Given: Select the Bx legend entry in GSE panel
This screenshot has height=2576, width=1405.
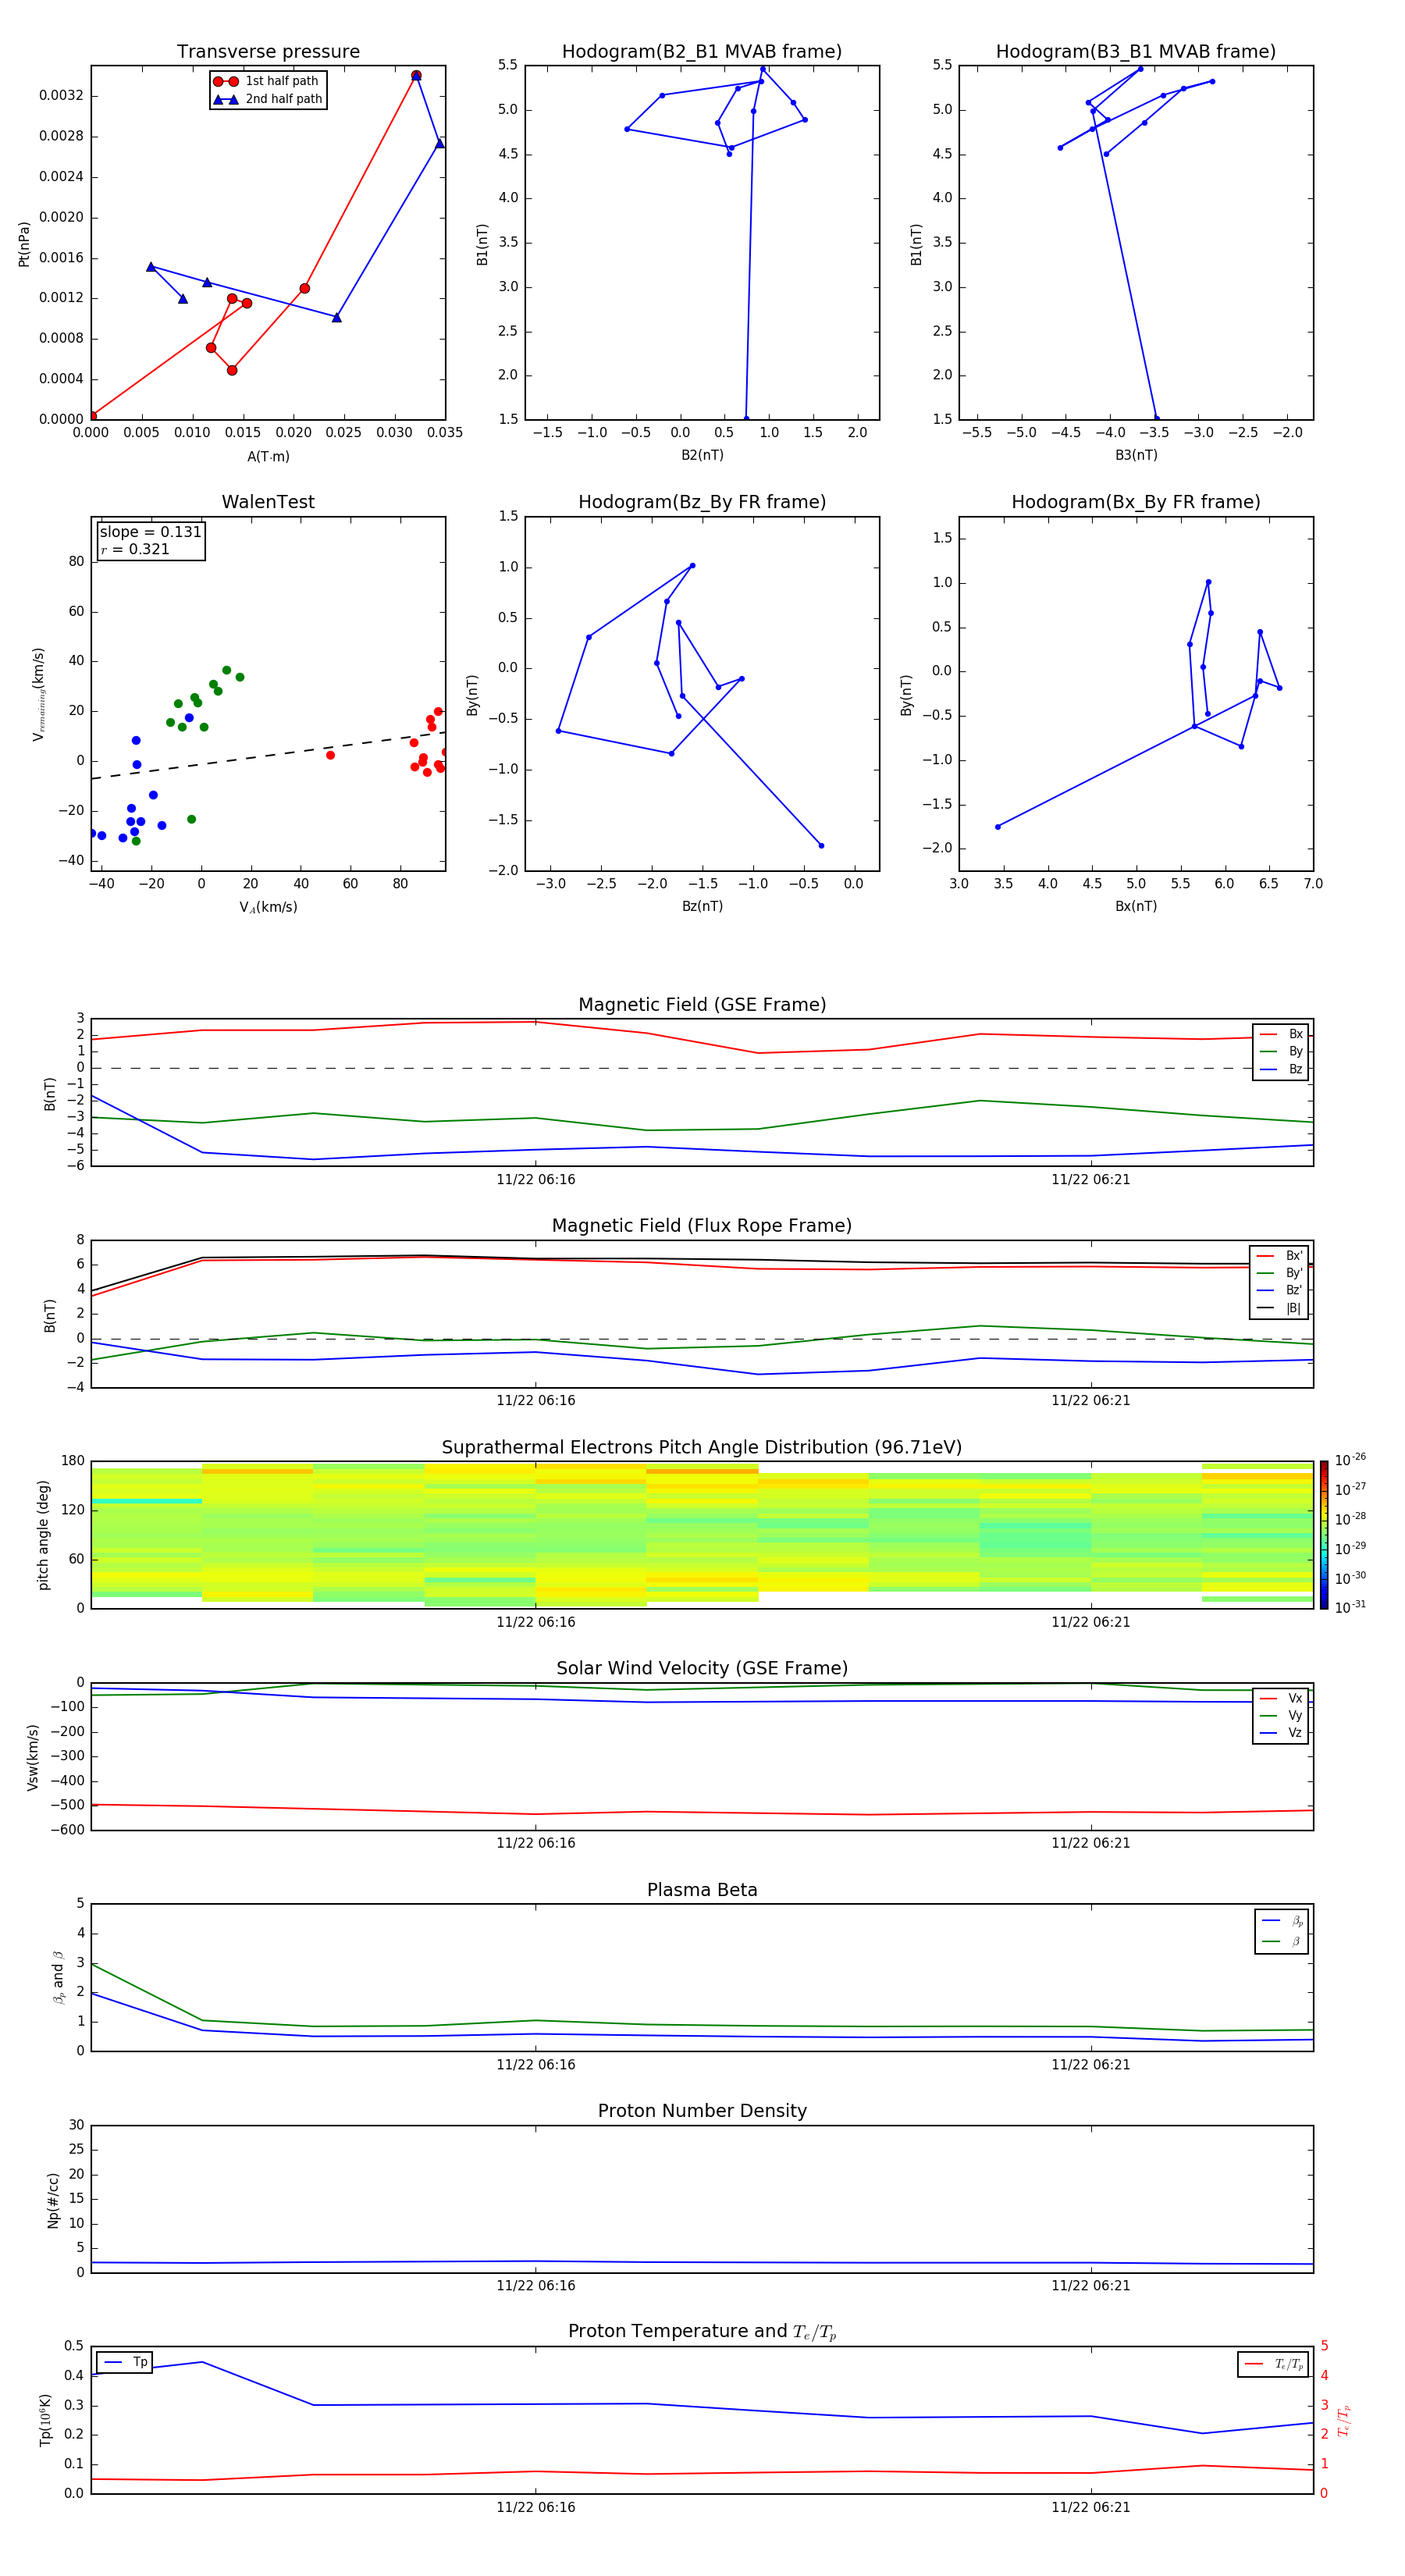Looking at the screenshot, I should (1281, 1034).
